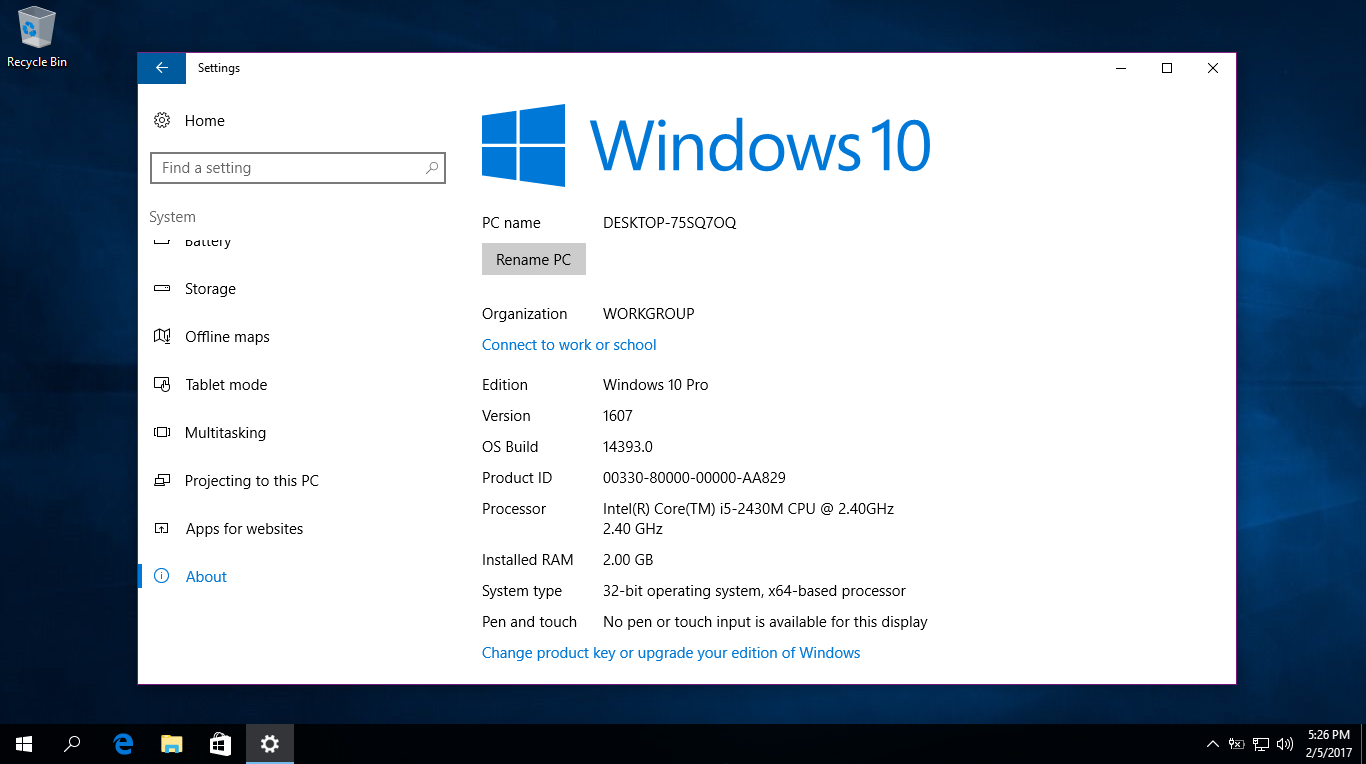Launch Microsoft Edge from taskbar
The width and height of the screenshot is (1366, 764).
pyautogui.click(x=123, y=744)
